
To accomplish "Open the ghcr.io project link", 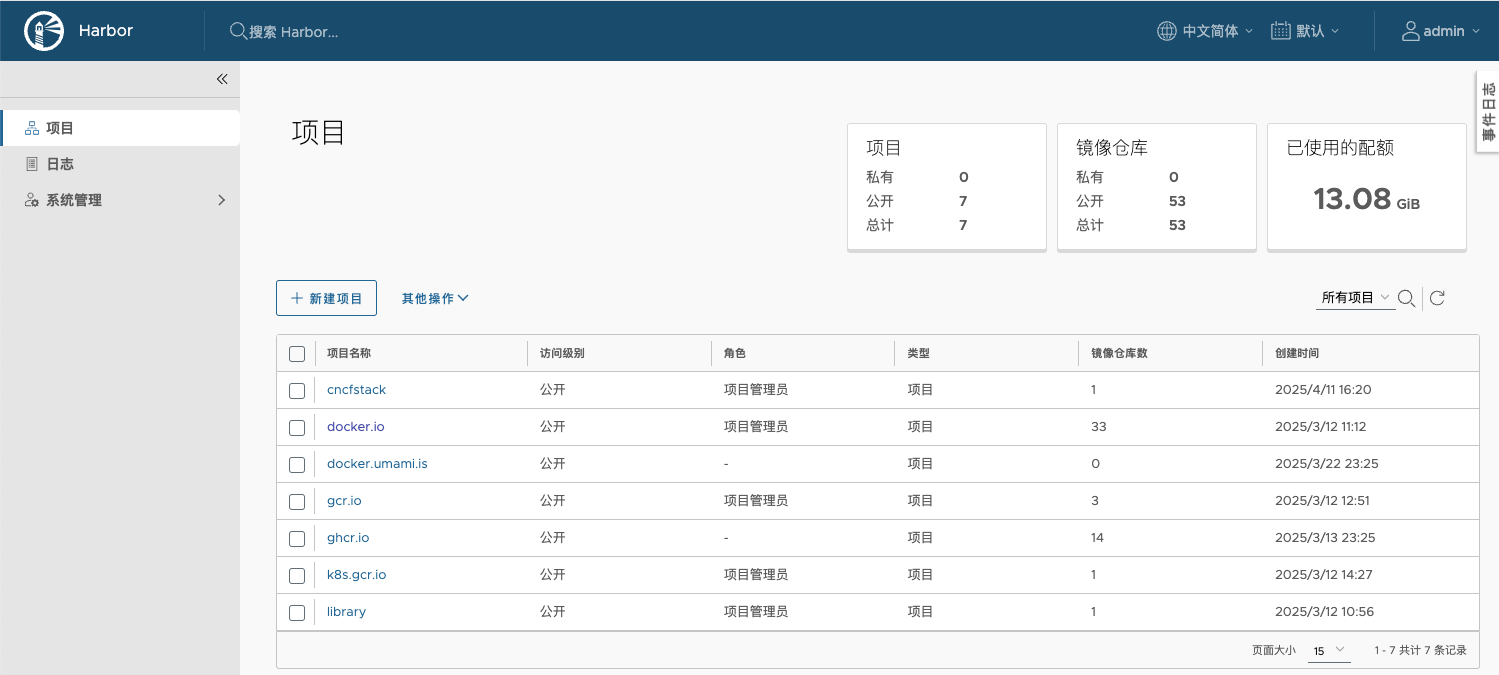I will pyautogui.click(x=348, y=538).
